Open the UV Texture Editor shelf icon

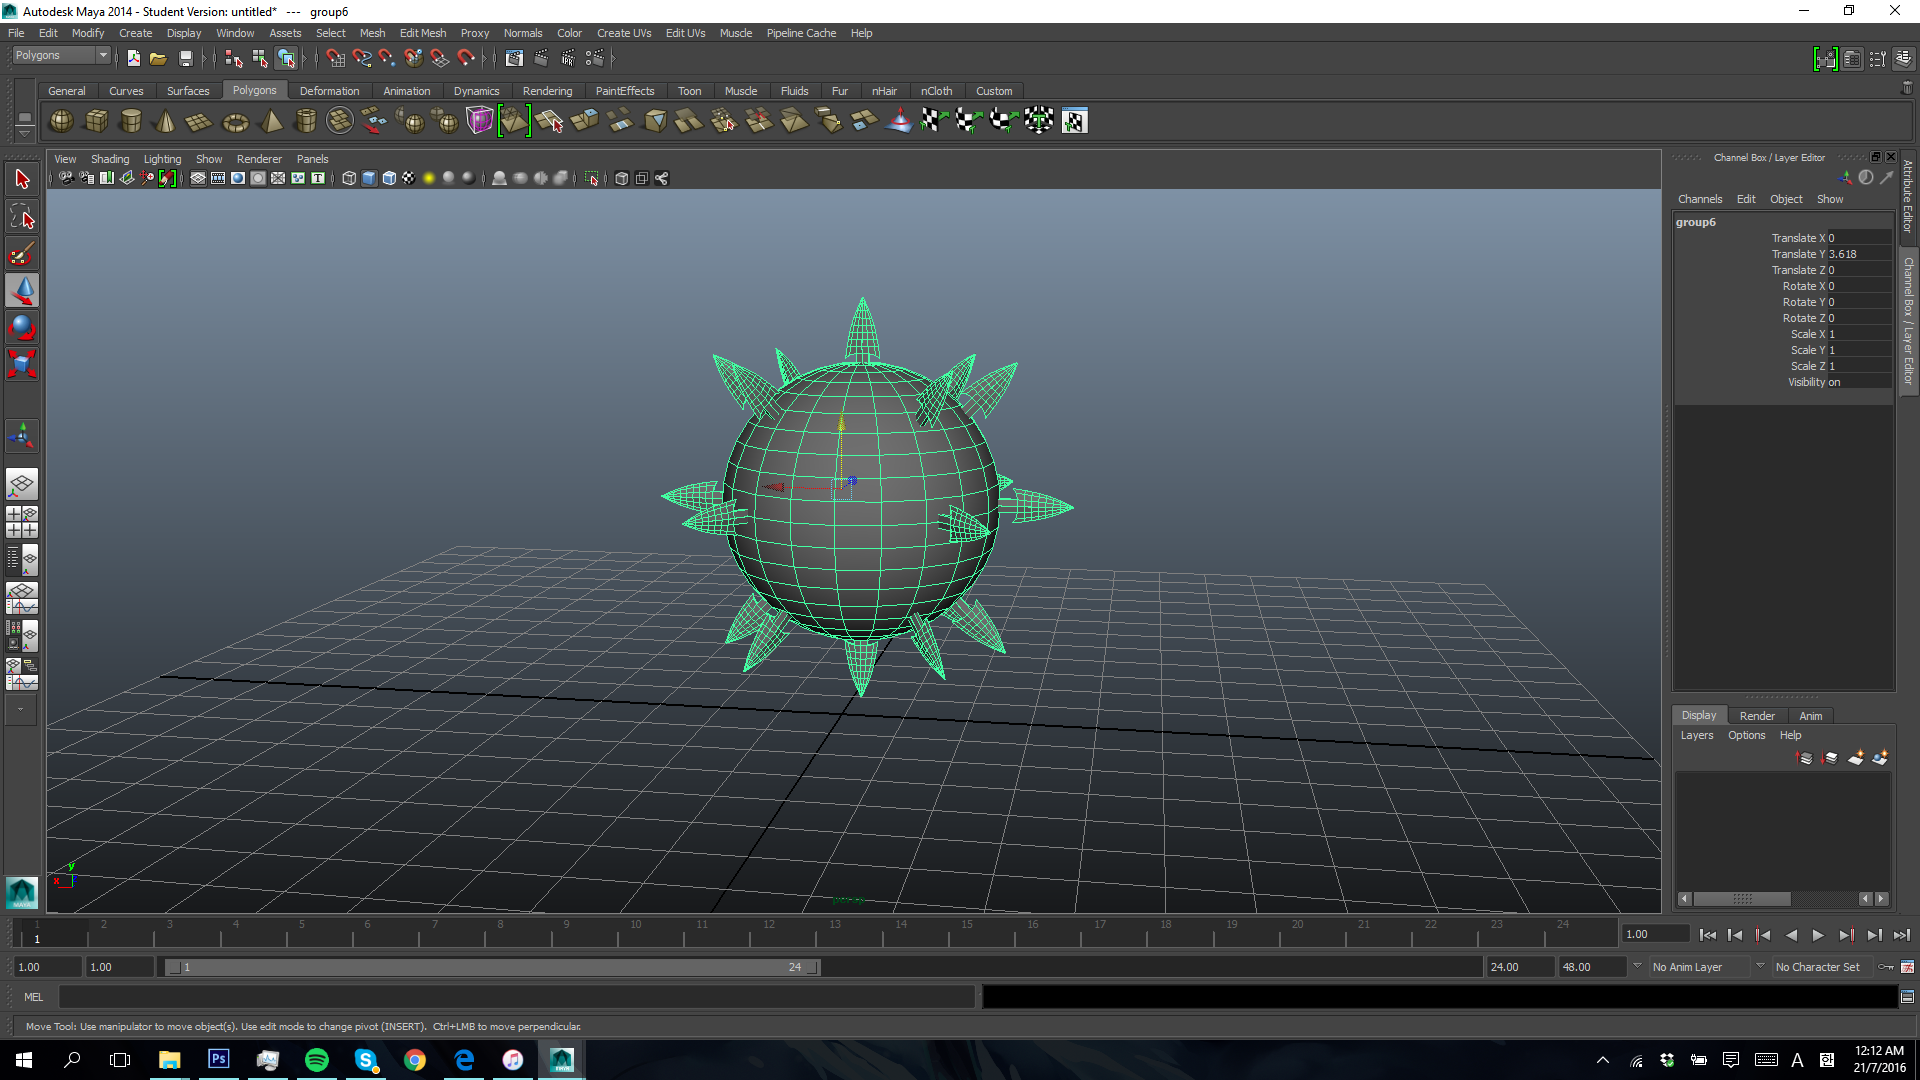pyautogui.click(x=1074, y=121)
